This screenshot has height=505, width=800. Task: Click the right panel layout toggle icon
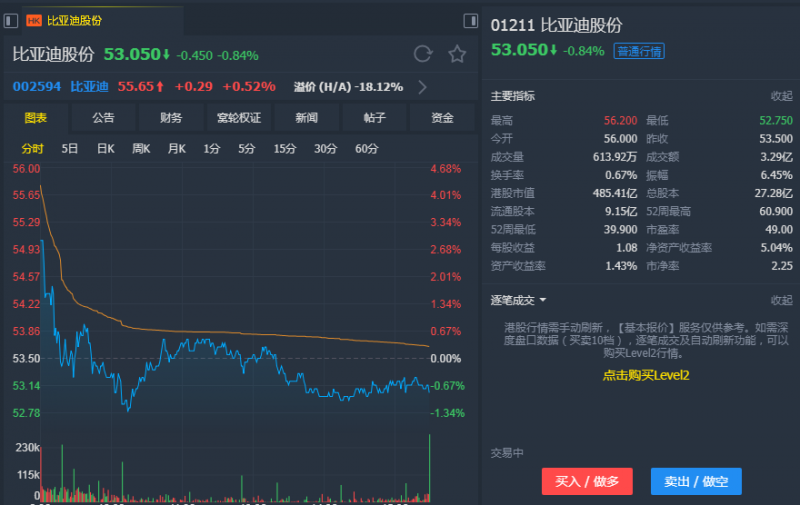pyautogui.click(x=470, y=21)
